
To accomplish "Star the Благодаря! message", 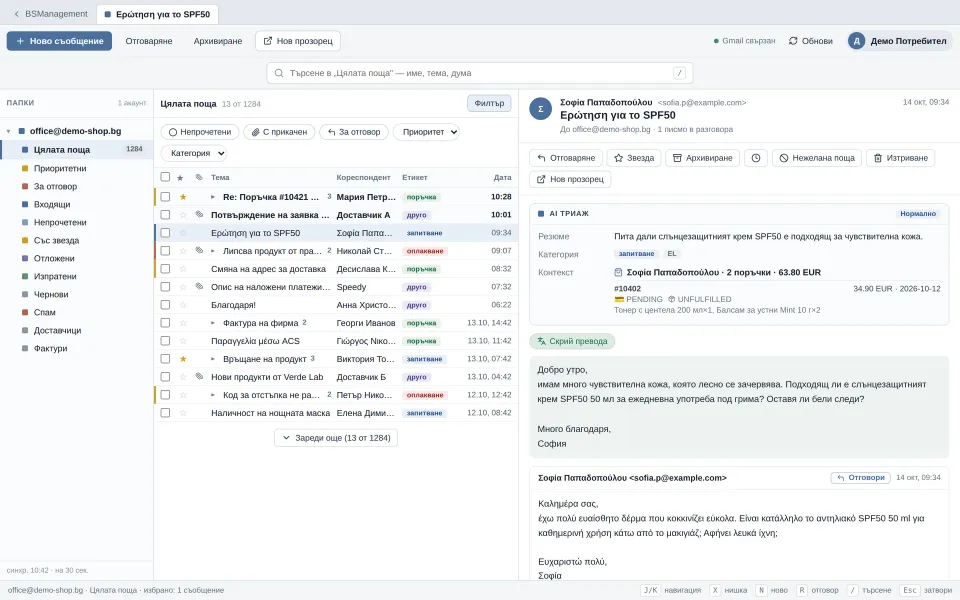I will [x=183, y=305].
